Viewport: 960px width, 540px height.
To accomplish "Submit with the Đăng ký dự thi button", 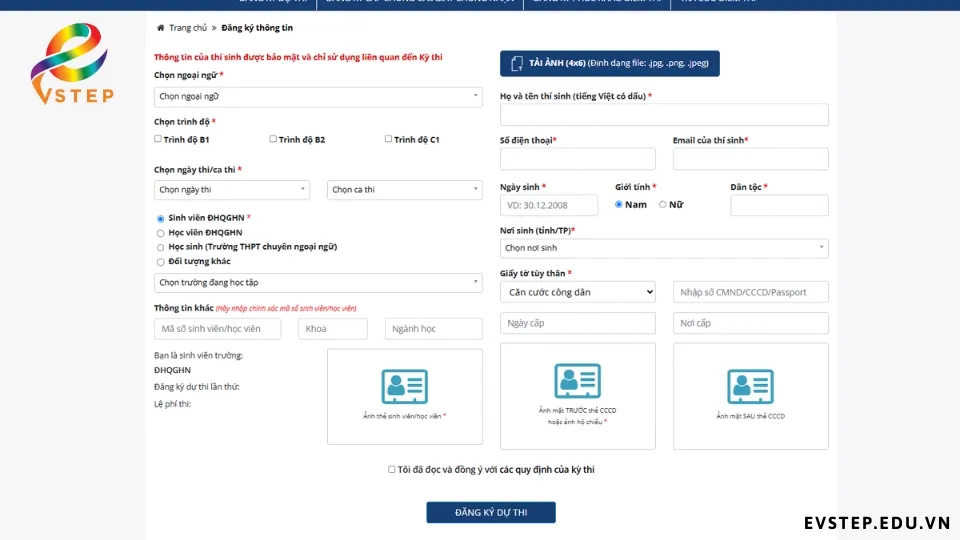I will point(491,512).
